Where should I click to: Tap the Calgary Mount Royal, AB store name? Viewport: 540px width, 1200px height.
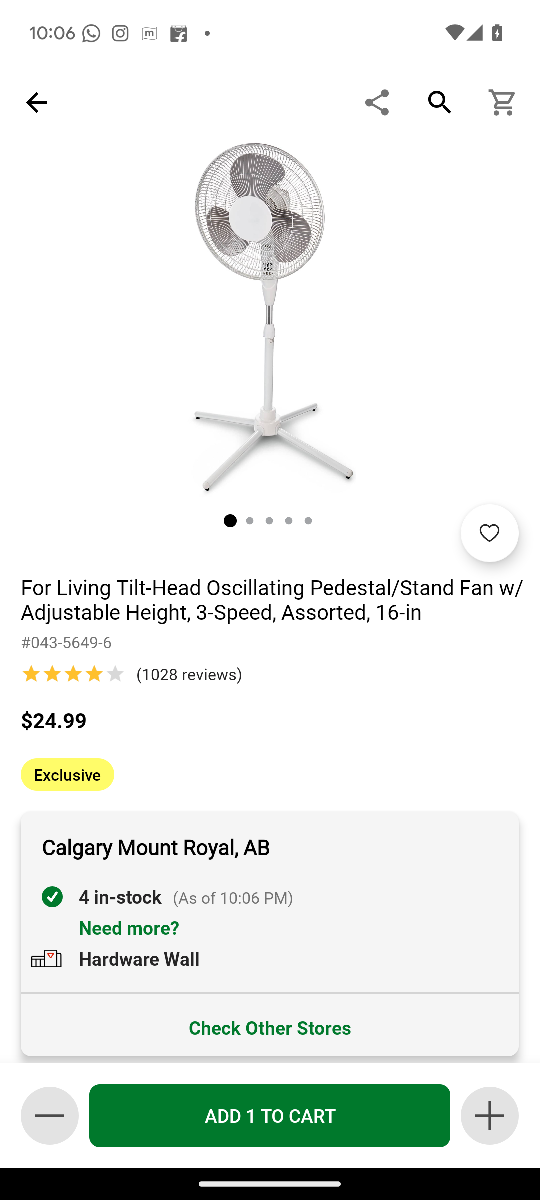(156, 848)
